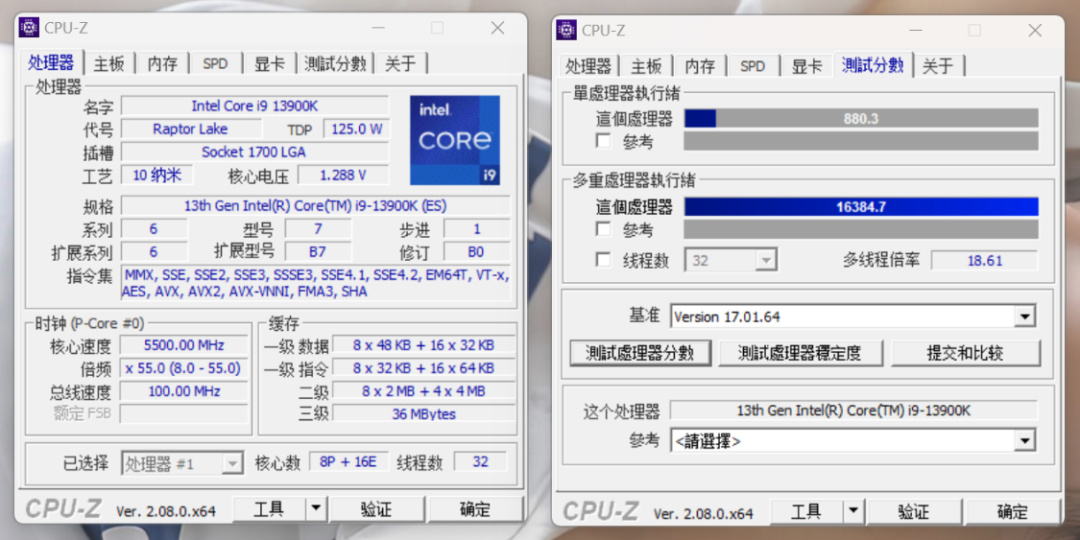Open the 线程数 dropdown showing 32
The height and width of the screenshot is (540, 1080).
pos(731,261)
